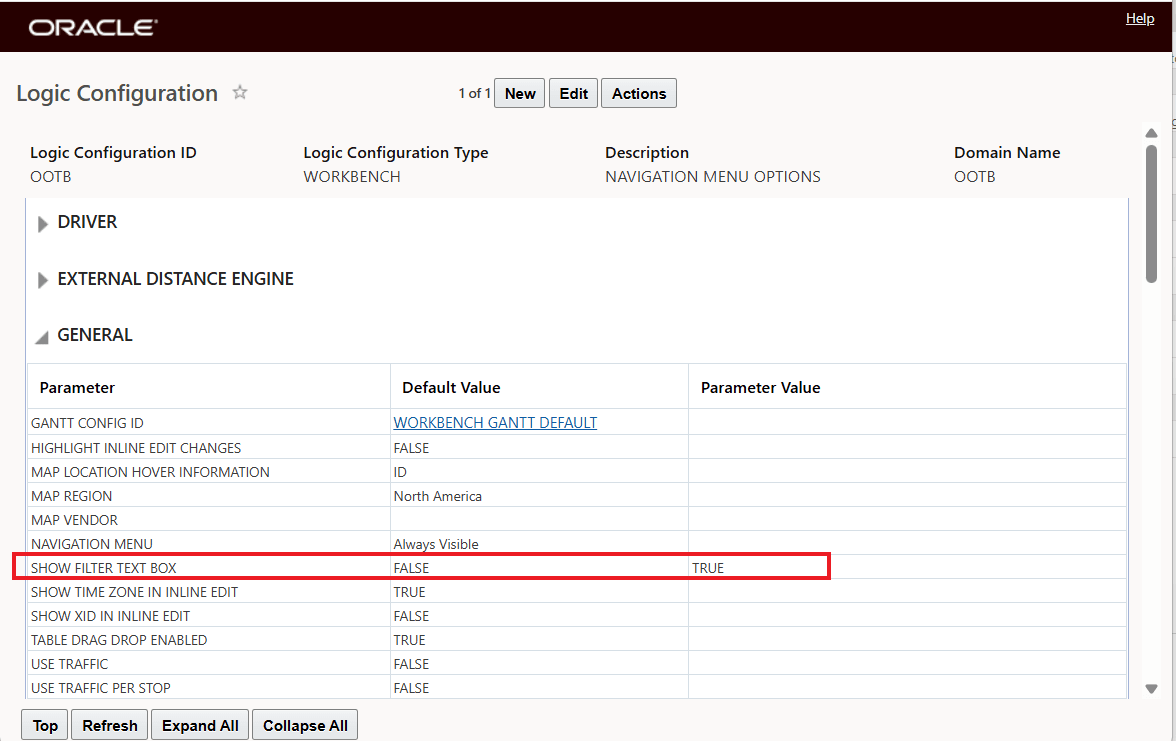This screenshot has height=741, width=1176.
Task: Collapse the GENERAL section
Action: 42,335
